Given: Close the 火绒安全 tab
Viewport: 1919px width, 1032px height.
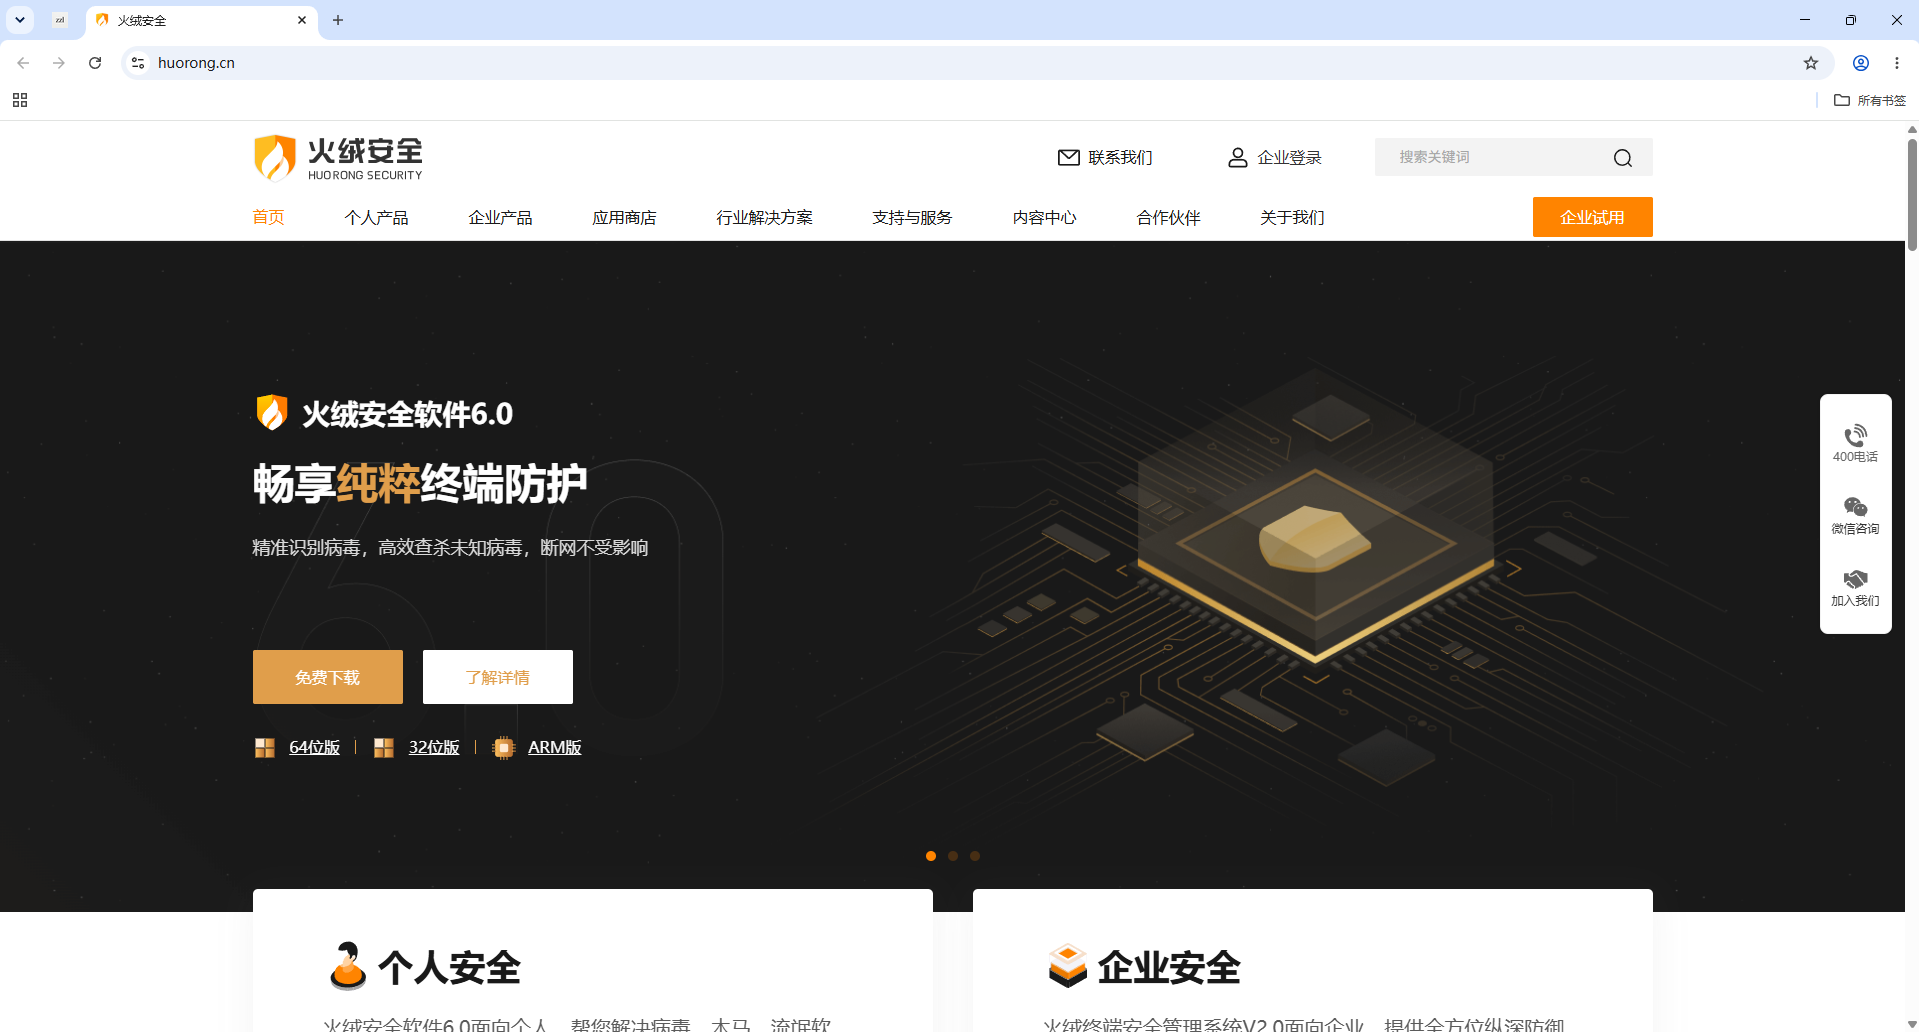Looking at the screenshot, I should [x=302, y=20].
